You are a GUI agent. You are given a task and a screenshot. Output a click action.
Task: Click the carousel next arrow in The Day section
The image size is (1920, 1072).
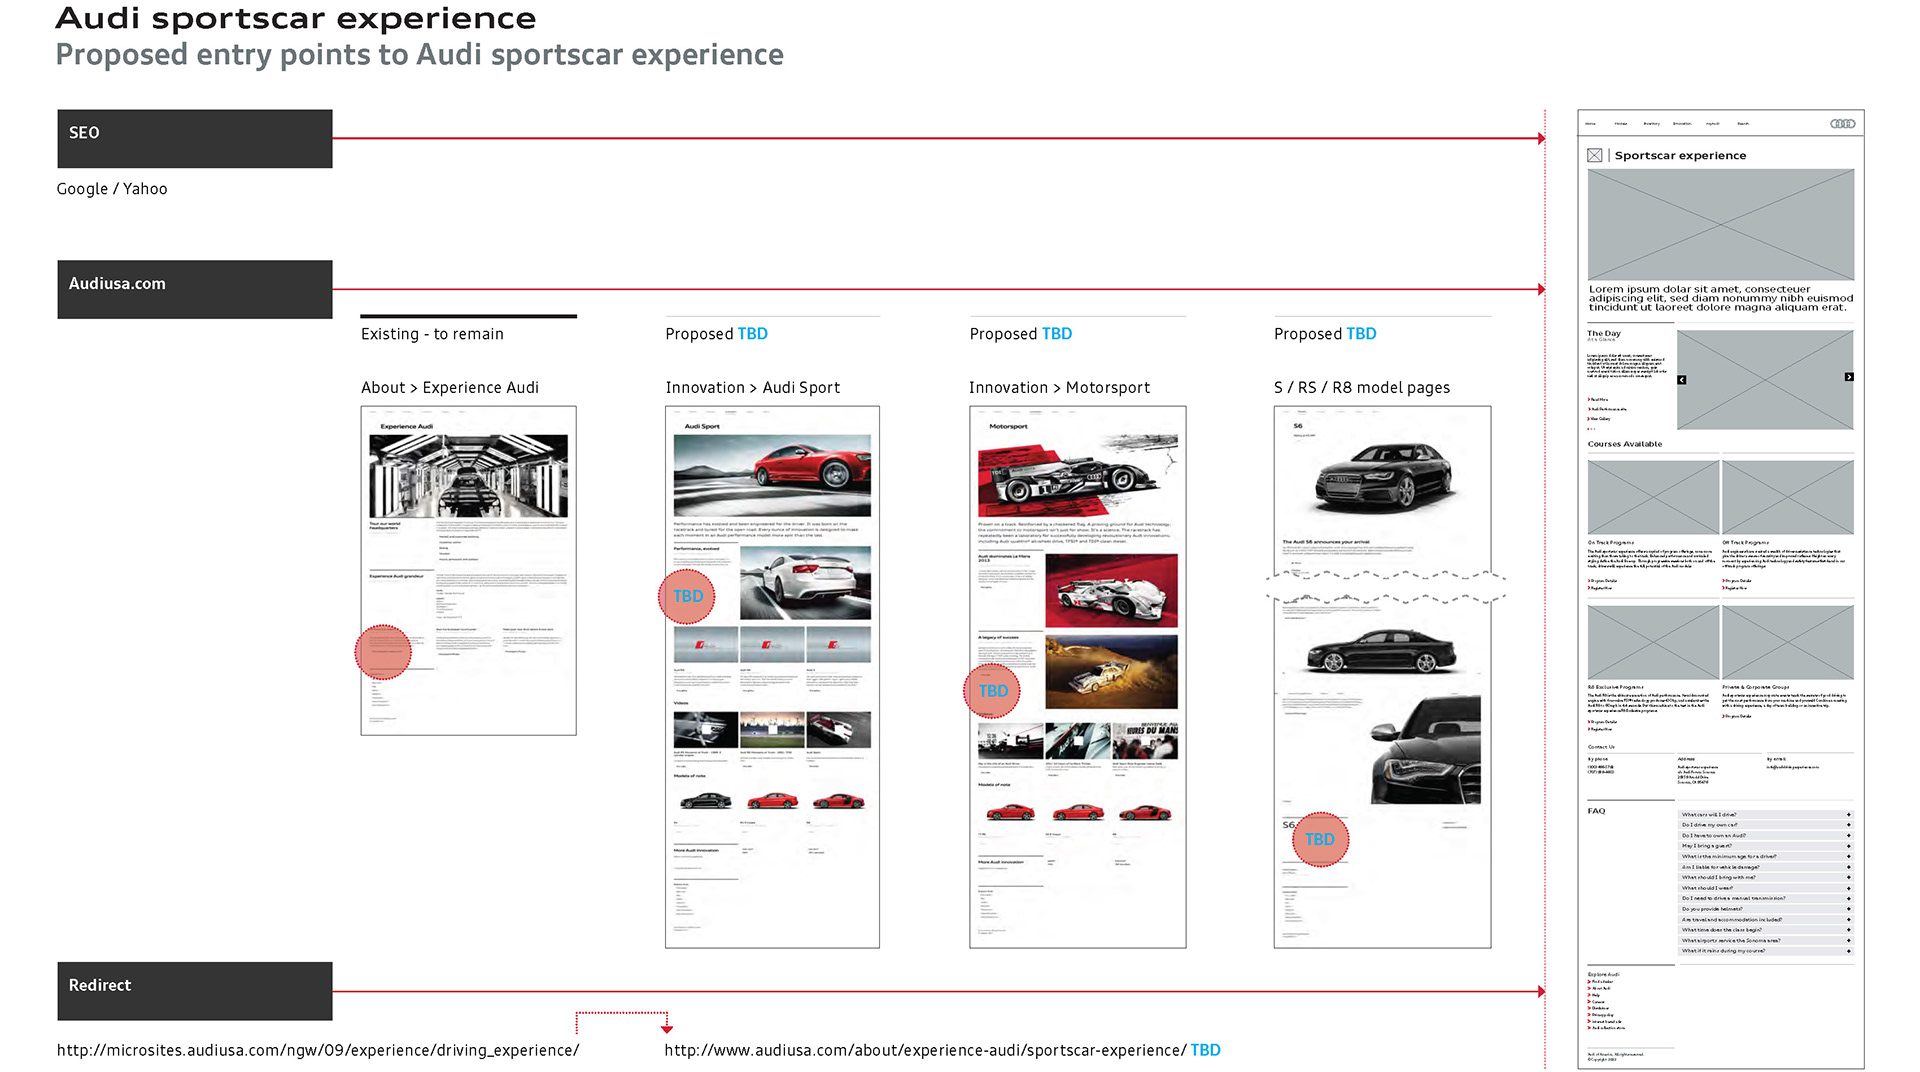[1849, 377]
